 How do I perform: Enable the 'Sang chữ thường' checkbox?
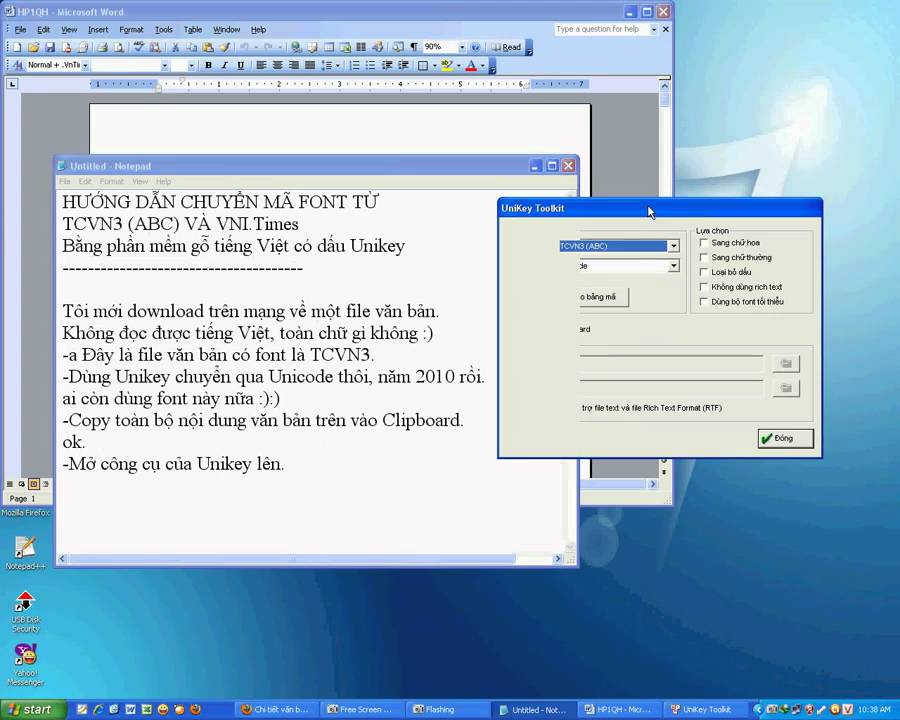704,257
